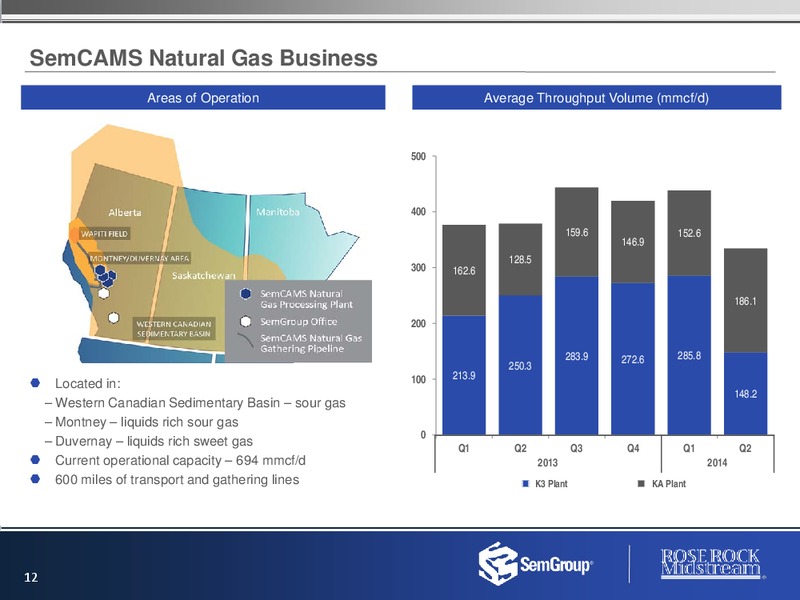Screen dimensions: 800x600
Task: Click the 159.6 value in Q3 2013 bar
Action: tap(577, 232)
